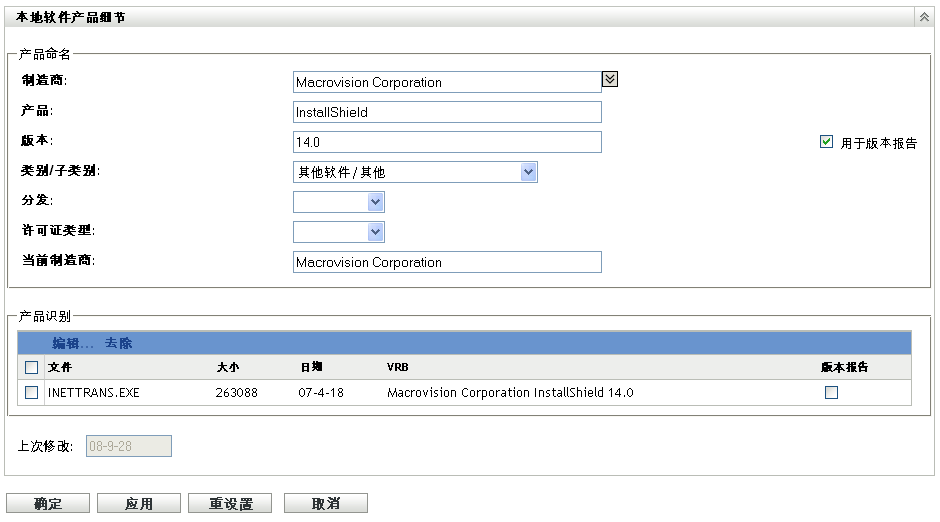Click the 版本报告 column header
Image resolution: width=940 pixels, height=522 pixels.
844,367
